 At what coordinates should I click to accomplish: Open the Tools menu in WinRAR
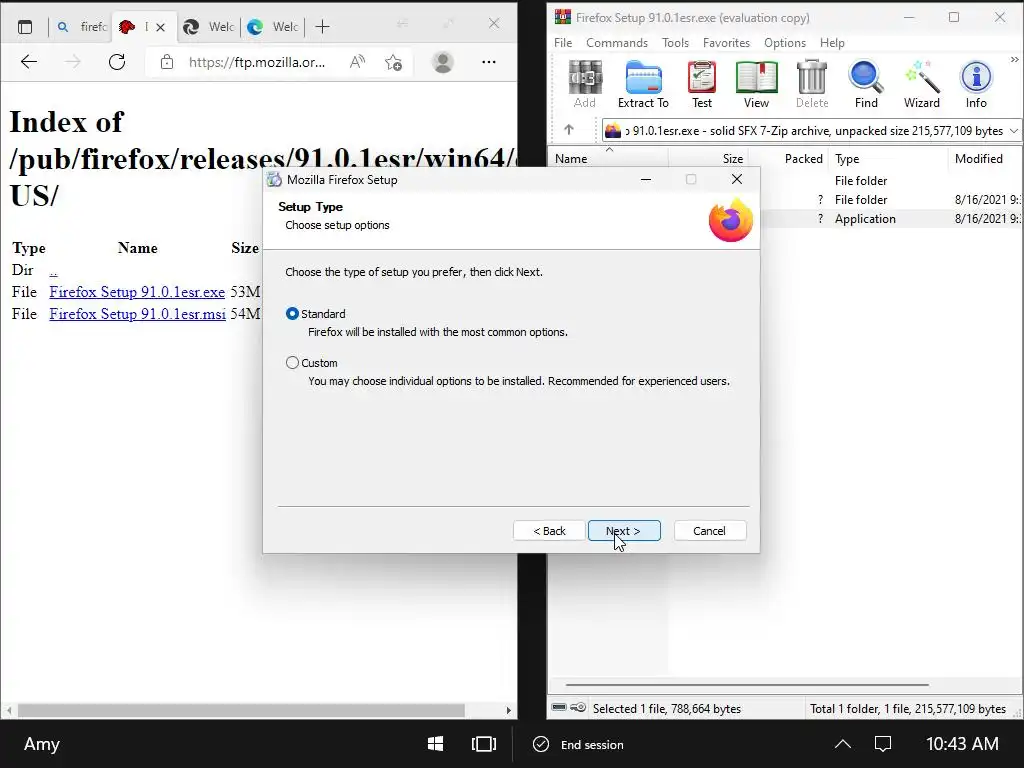675,42
